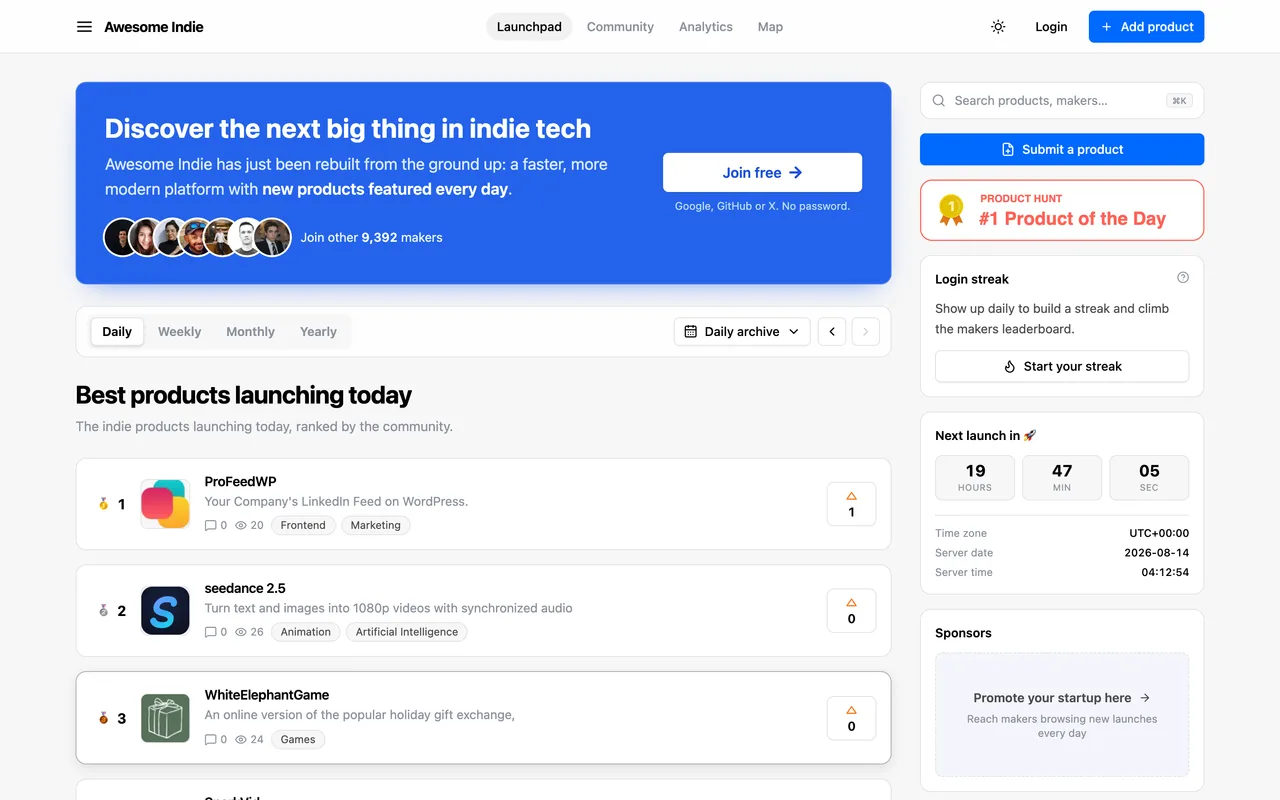
Task: Open the ProFeedWP product logo
Action: tap(165, 504)
